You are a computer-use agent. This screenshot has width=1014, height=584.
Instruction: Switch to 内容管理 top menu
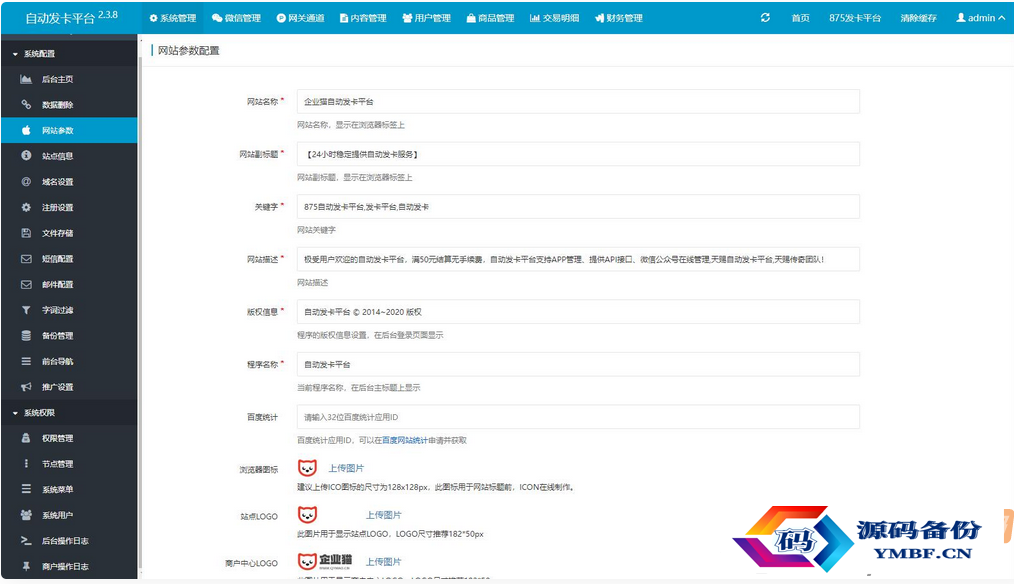pos(363,18)
